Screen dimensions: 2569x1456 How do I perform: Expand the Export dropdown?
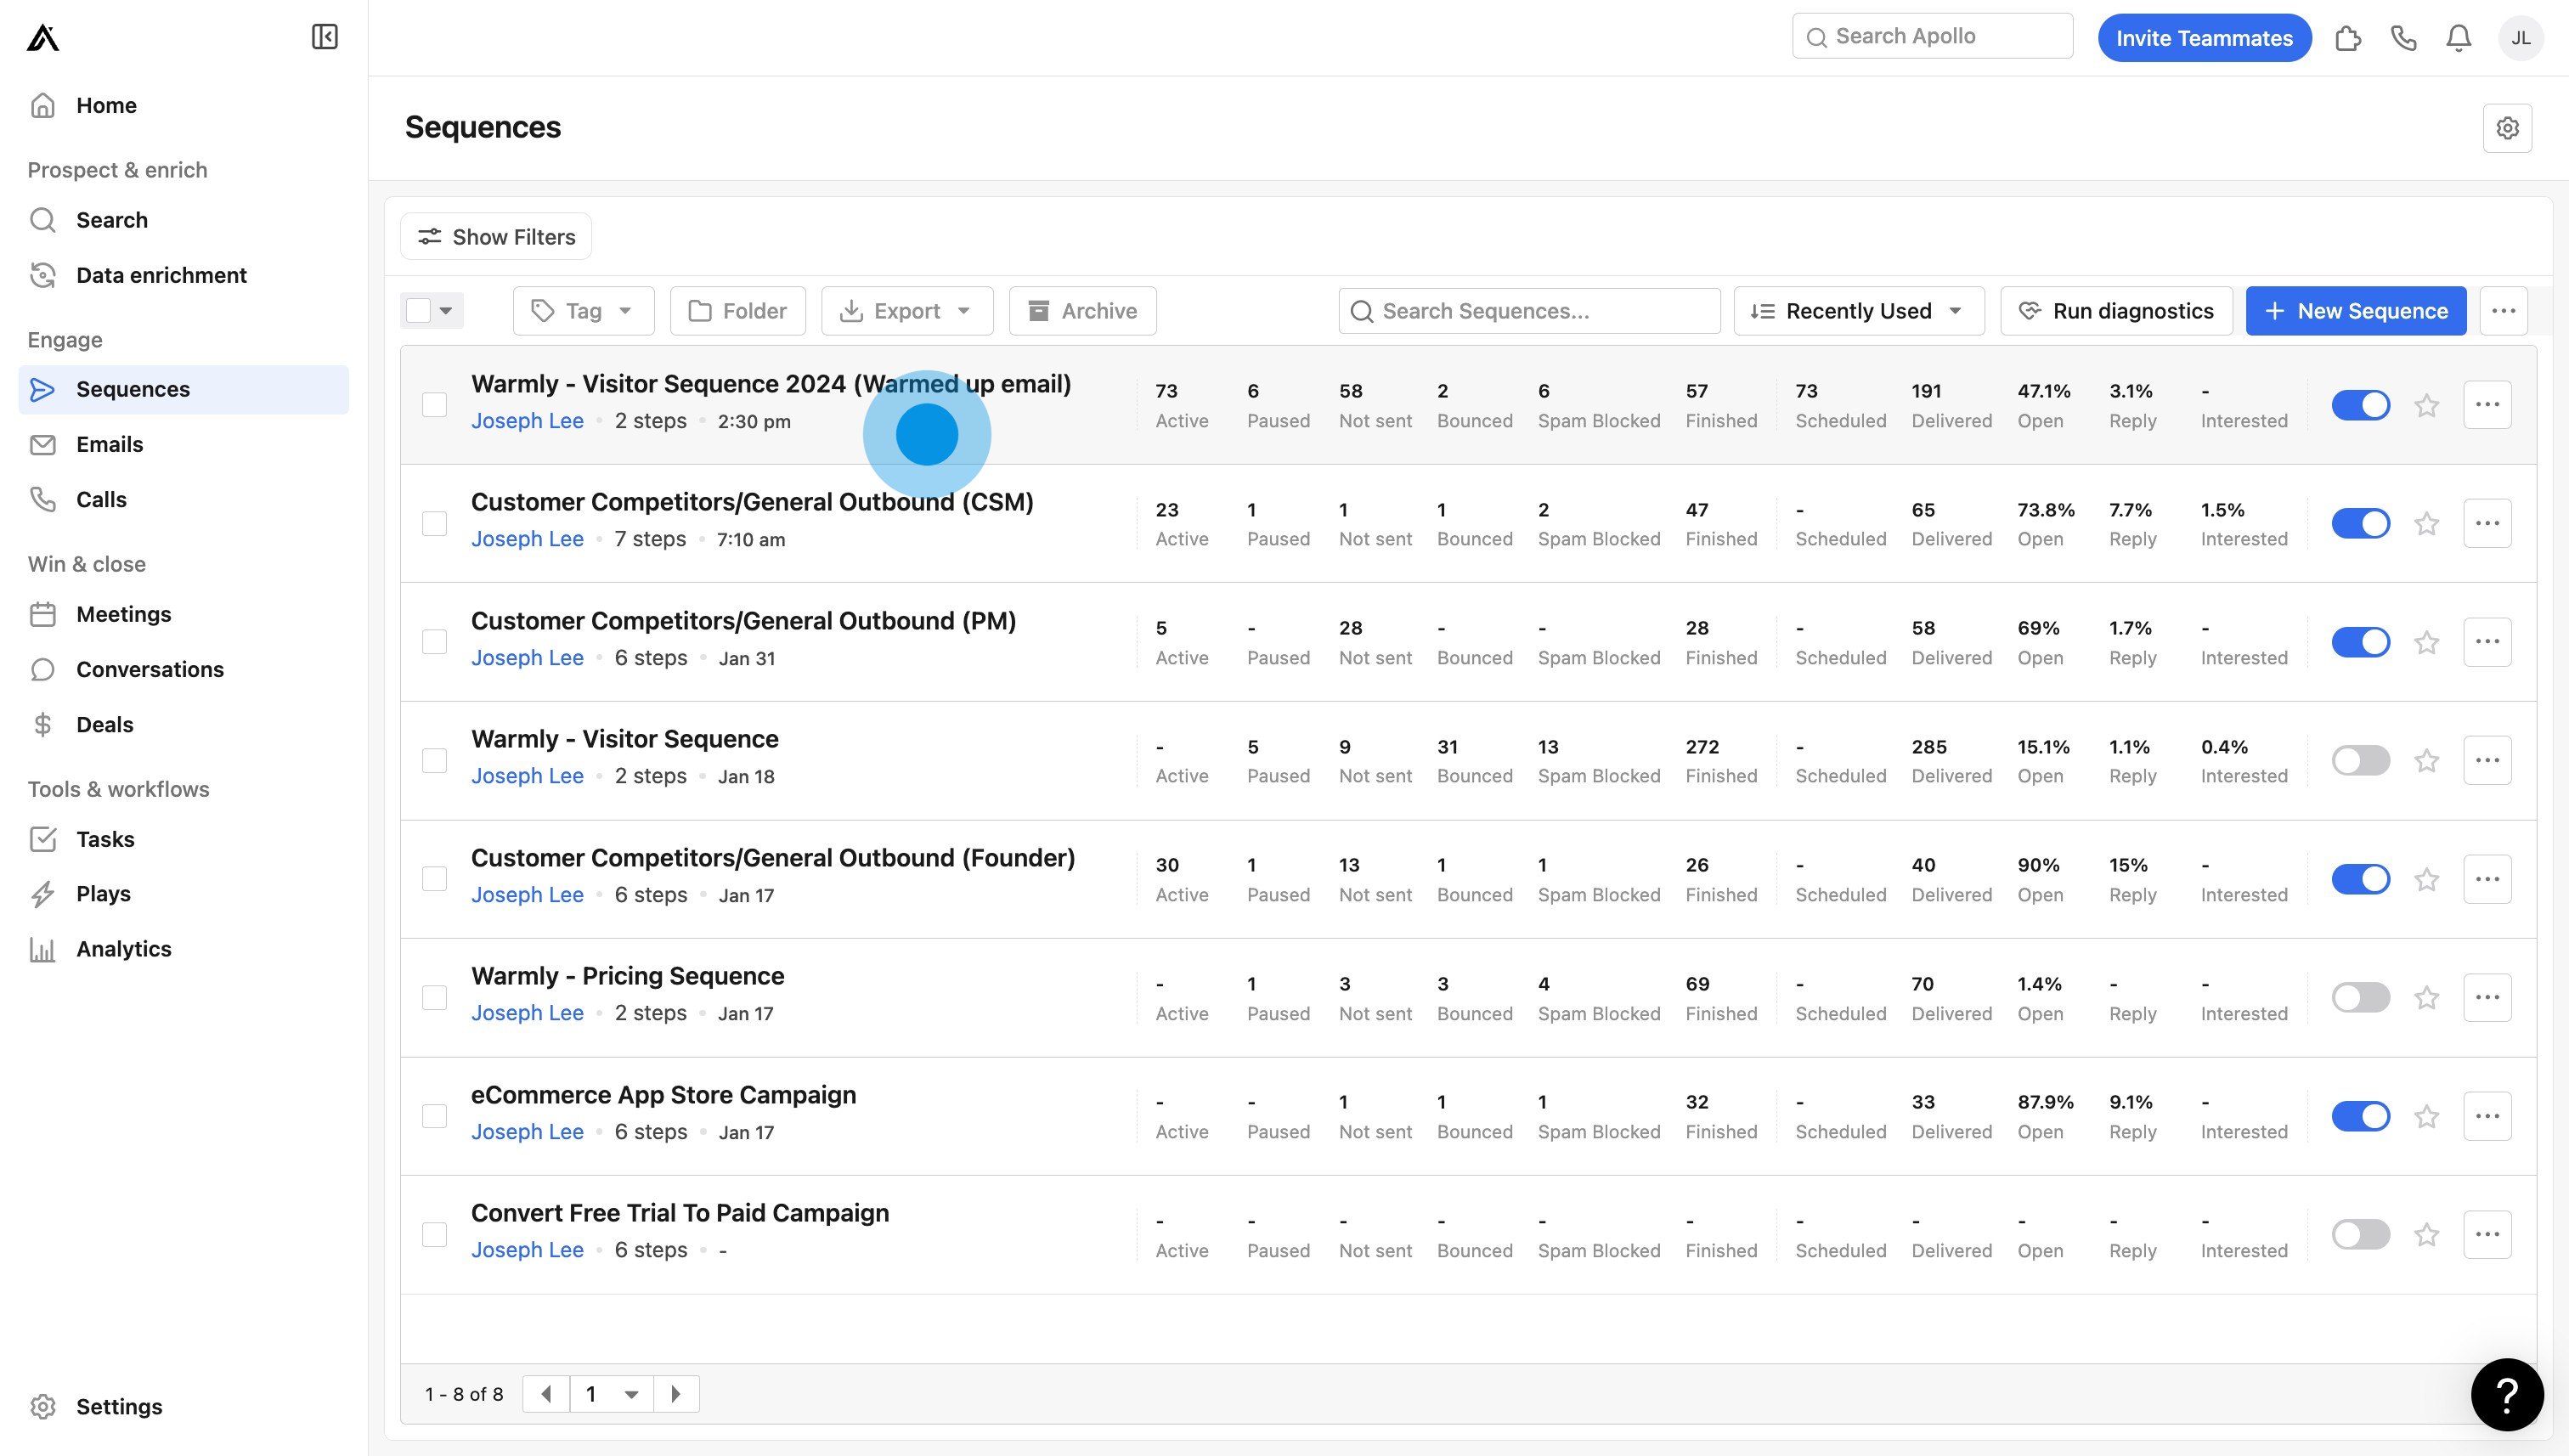[x=906, y=311]
